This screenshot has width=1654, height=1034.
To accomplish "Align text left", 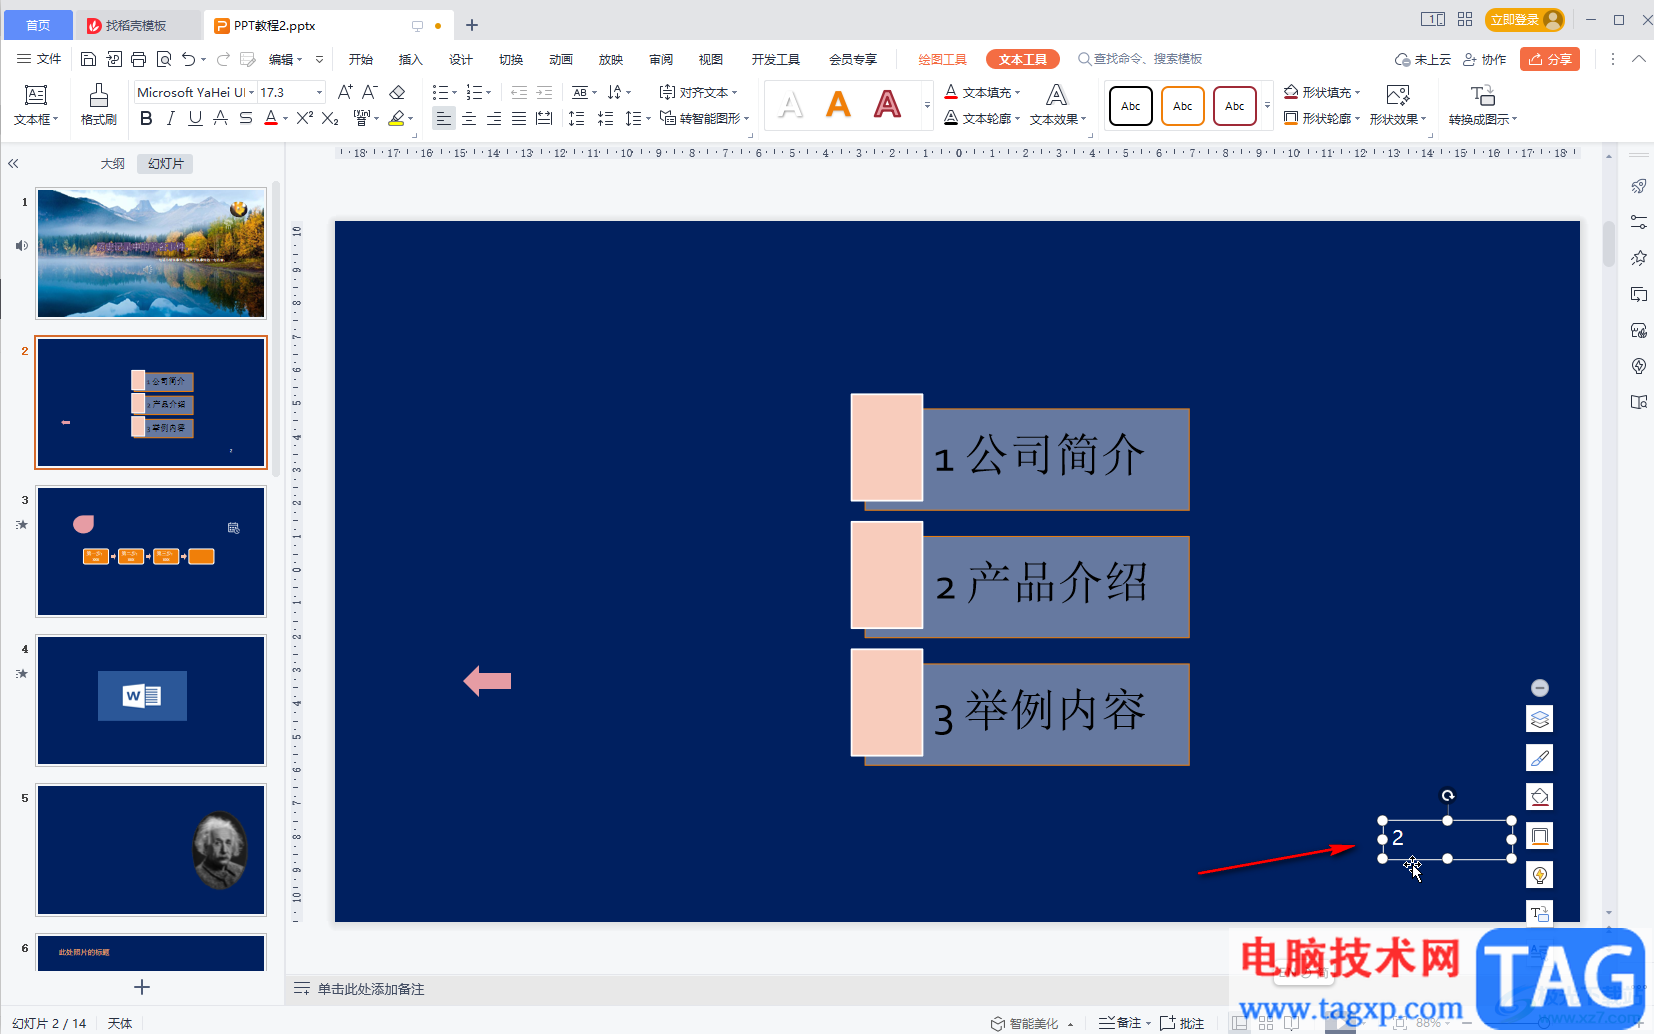I will point(444,118).
